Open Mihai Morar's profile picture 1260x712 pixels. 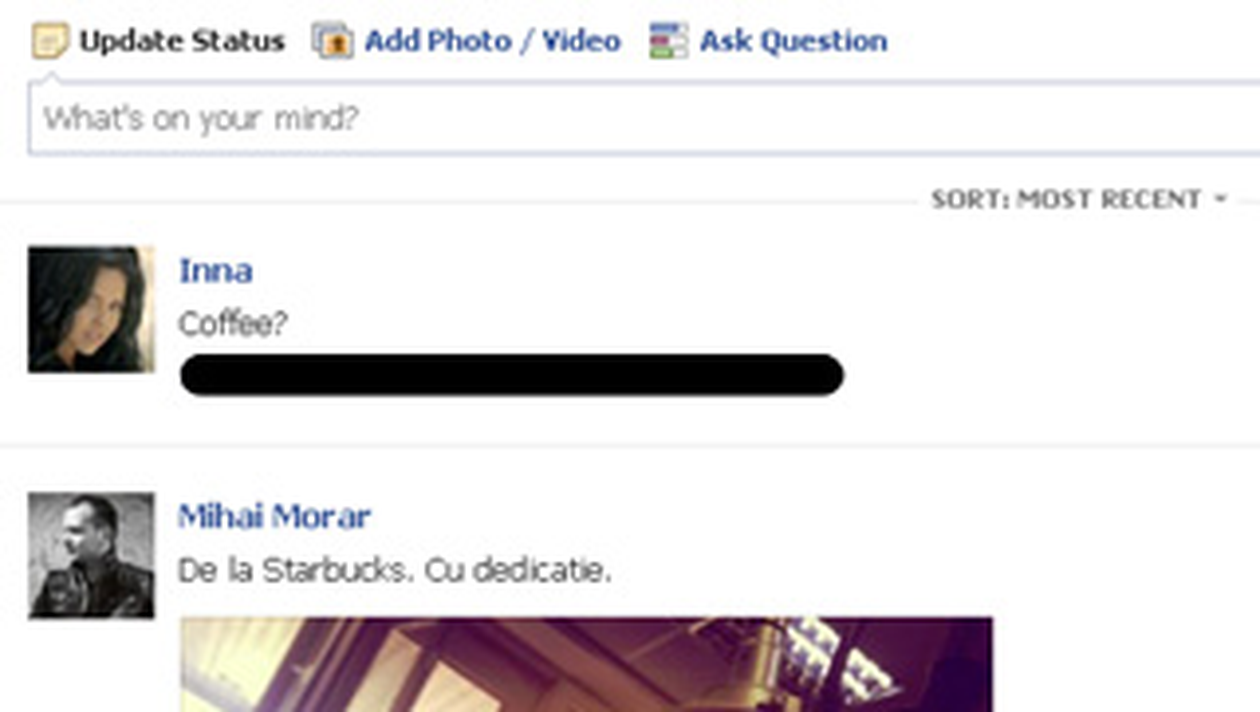tap(91, 555)
